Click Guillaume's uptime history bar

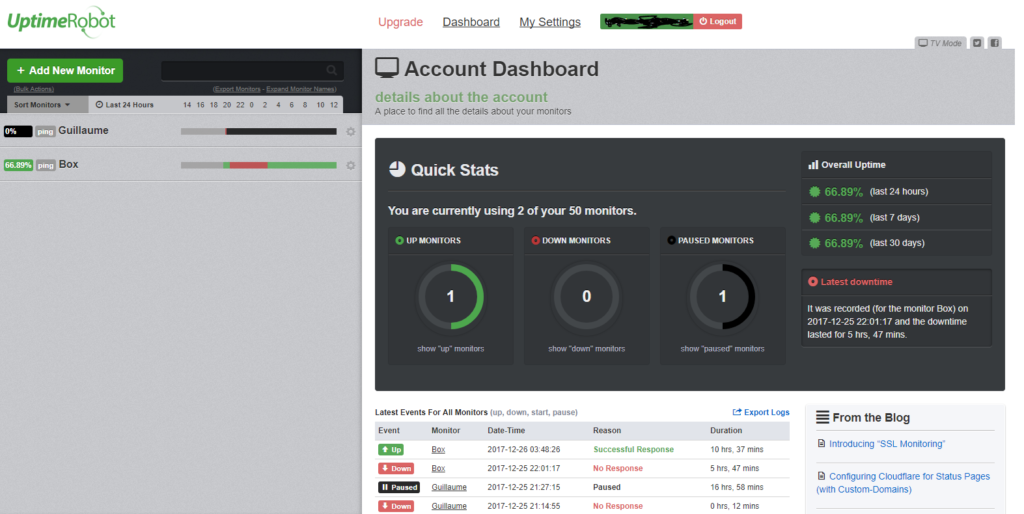tap(259, 131)
